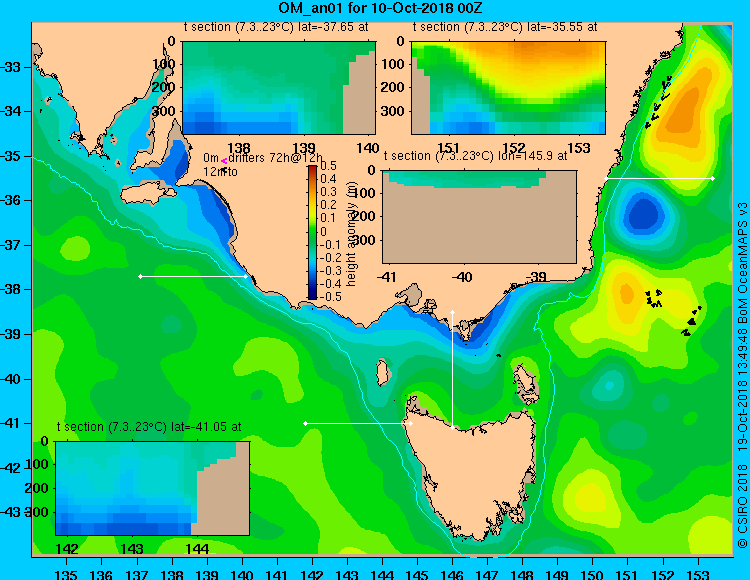
Task: Select label "t section (7.3..23°C) lat=-35.55 at"
Action: coord(505,27)
